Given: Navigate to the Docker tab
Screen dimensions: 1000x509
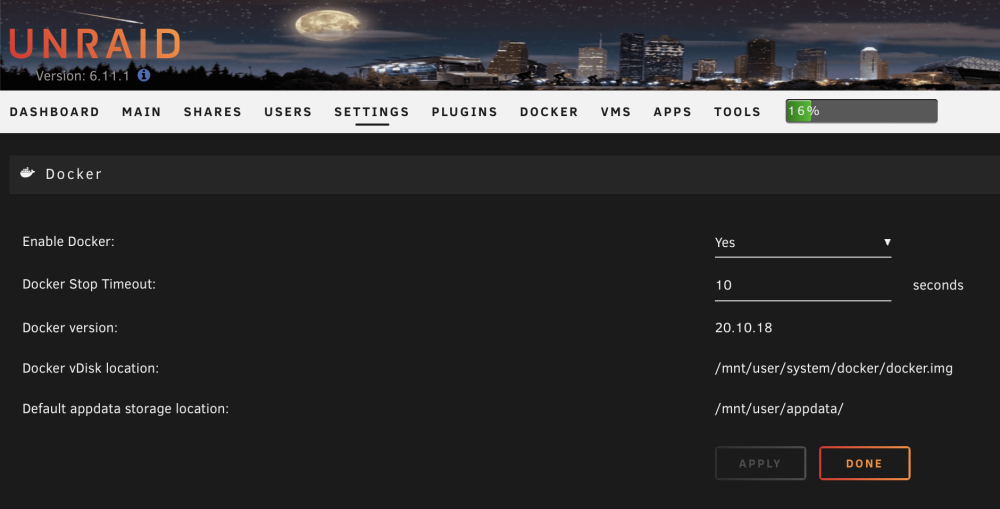Looking at the screenshot, I should pyautogui.click(x=549, y=112).
